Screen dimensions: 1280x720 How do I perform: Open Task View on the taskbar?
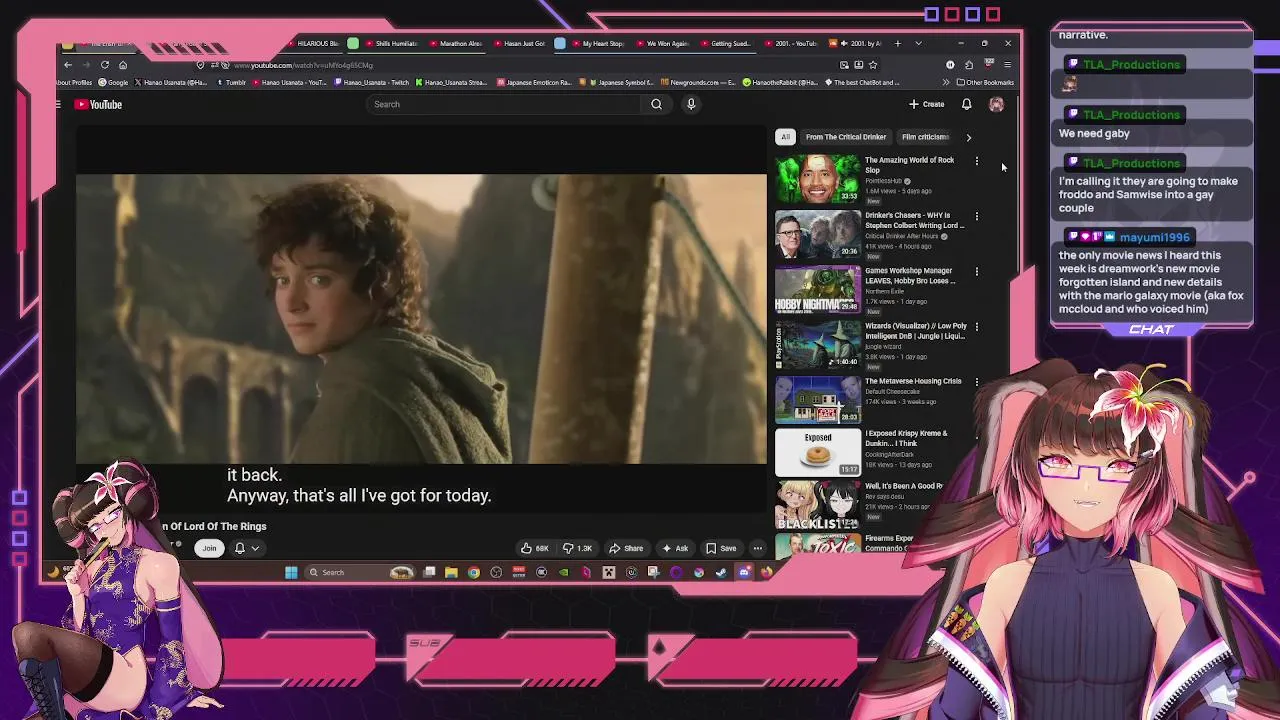[x=428, y=572]
